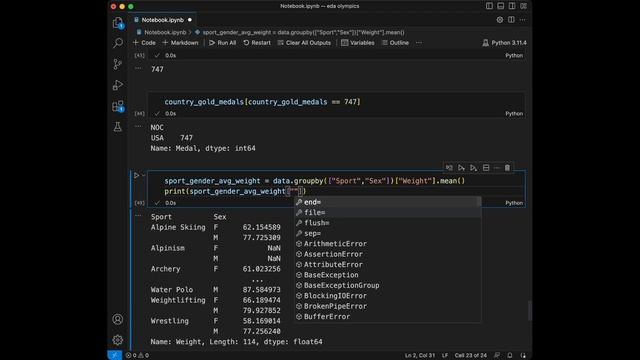Split the editor to the right

(511, 20)
